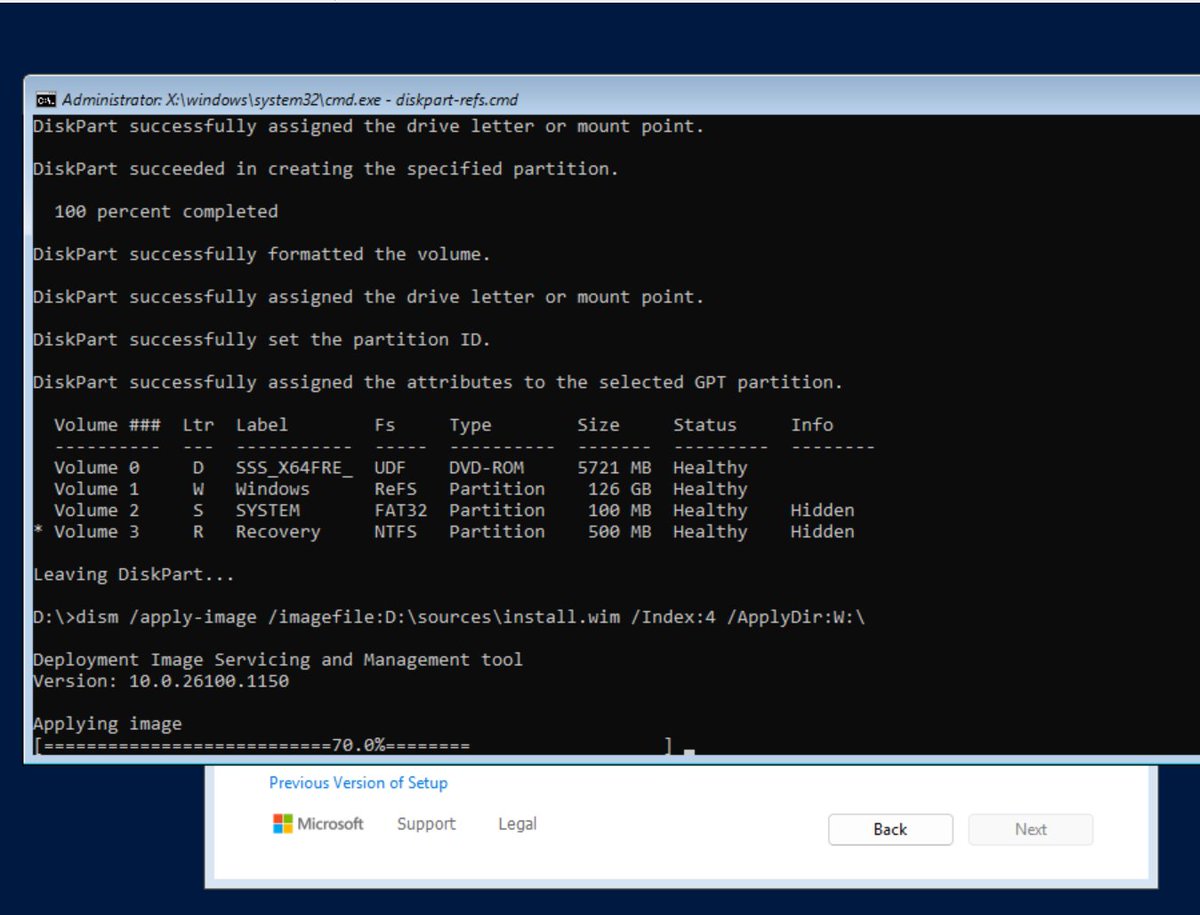The height and width of the screenshot is (915, 1200).
Task: Click 'DiskPart successfully set the partition ID.' line
Action: [262, 340]
